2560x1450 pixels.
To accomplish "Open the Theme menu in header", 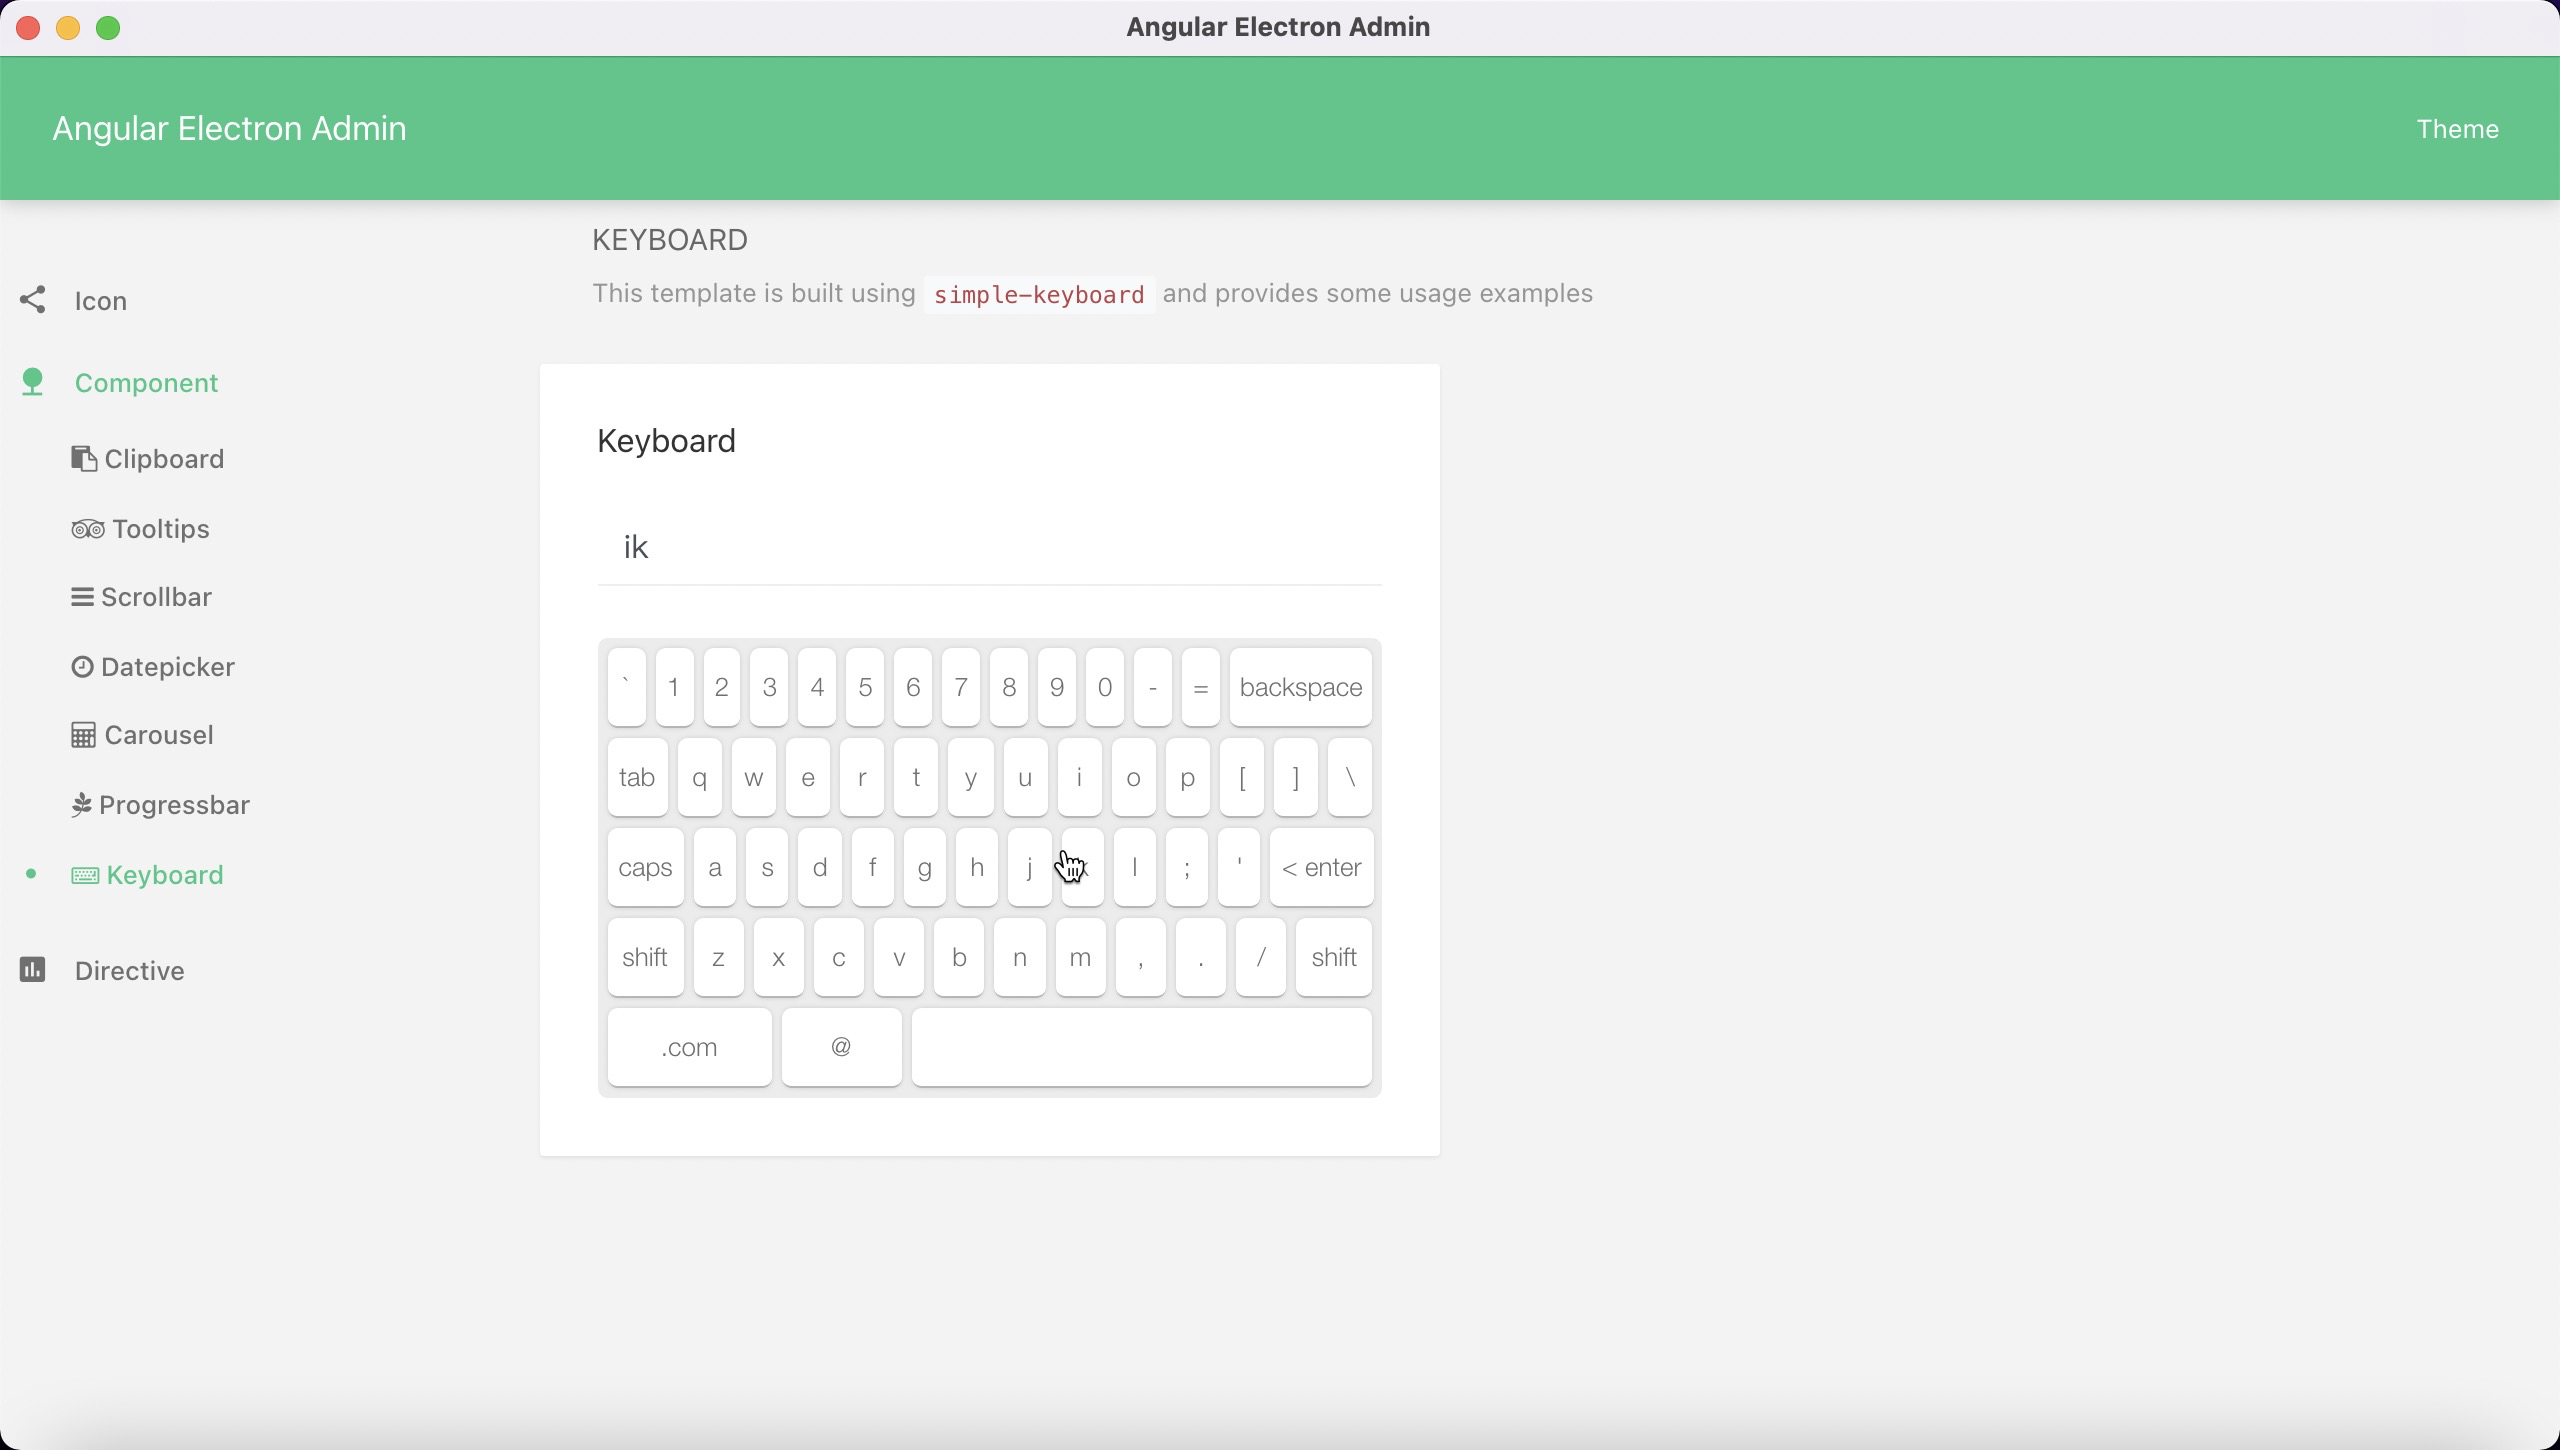I will point(2457,129).
